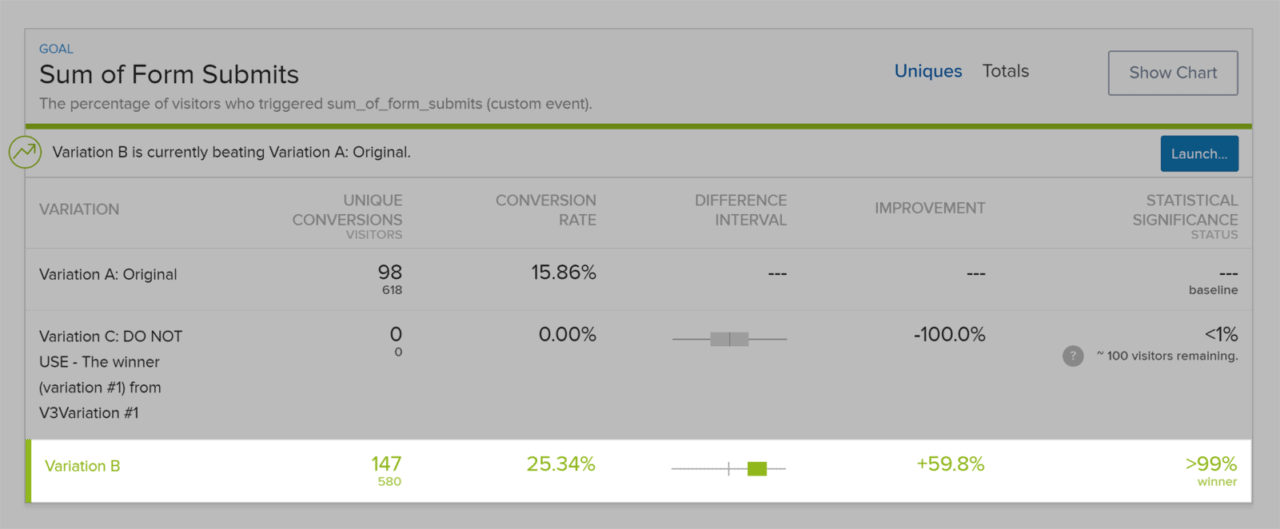Select the Variation B row label
The image size is (1280, 529).
pyautogui.click(x=82, y=466)
